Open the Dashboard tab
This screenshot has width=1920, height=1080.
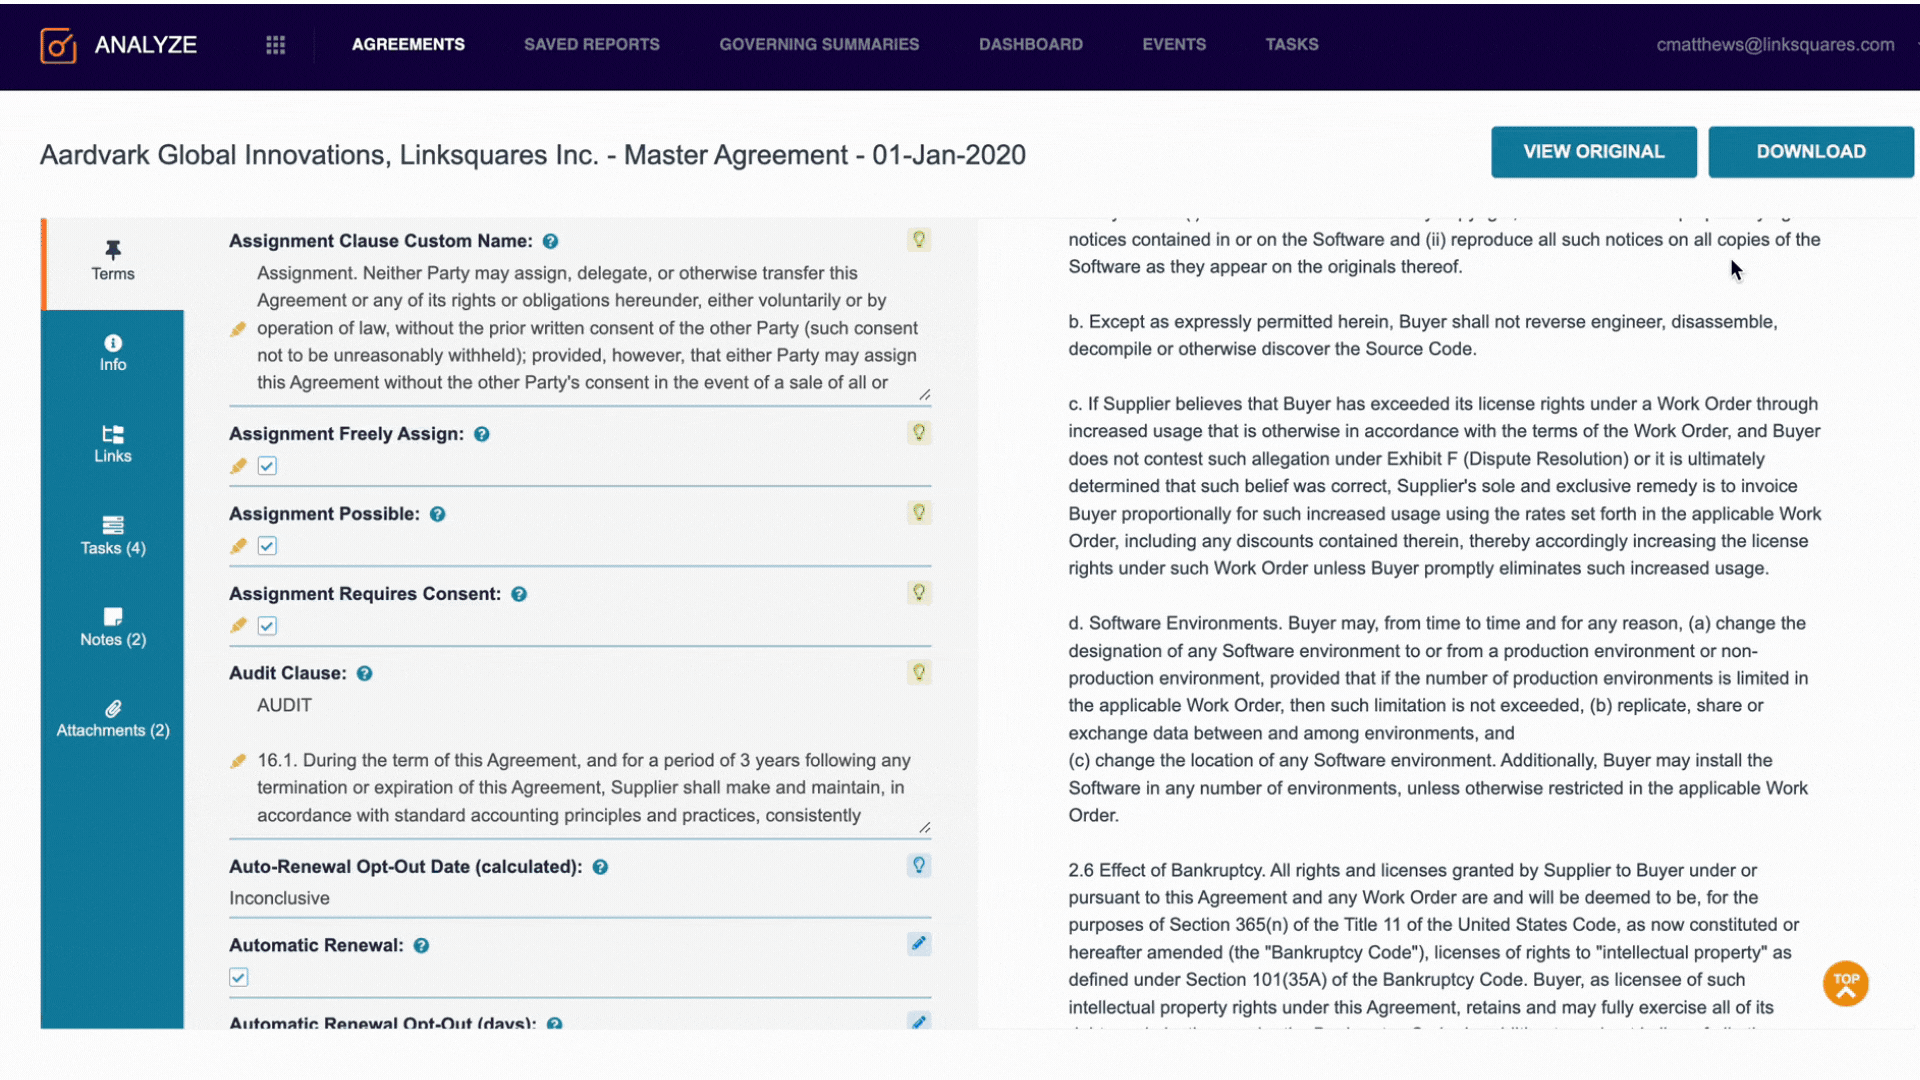point(1031,45)
